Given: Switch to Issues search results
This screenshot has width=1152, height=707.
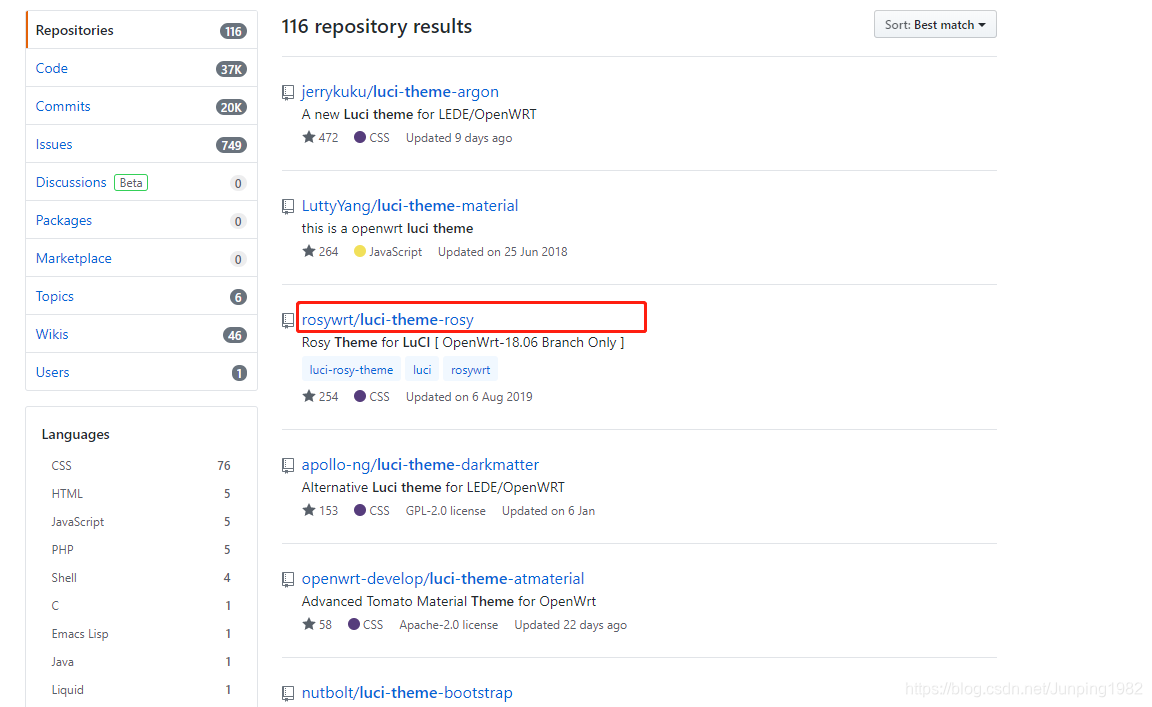Looking at the screenshot, I should pos(142,145).
